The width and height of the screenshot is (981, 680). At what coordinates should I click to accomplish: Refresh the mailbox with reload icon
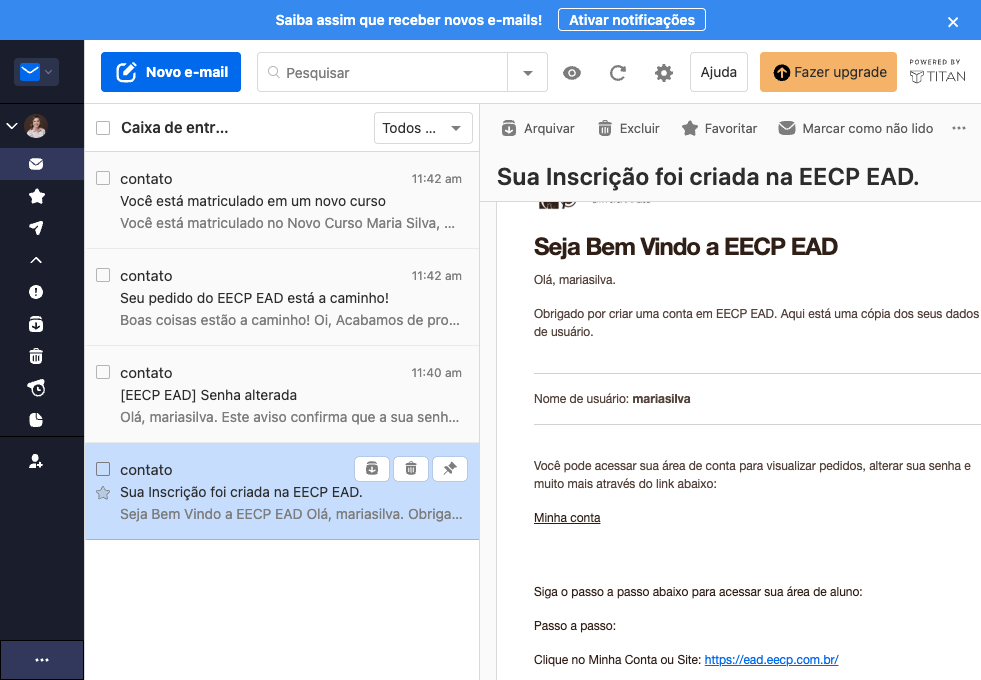pos(618,73)
